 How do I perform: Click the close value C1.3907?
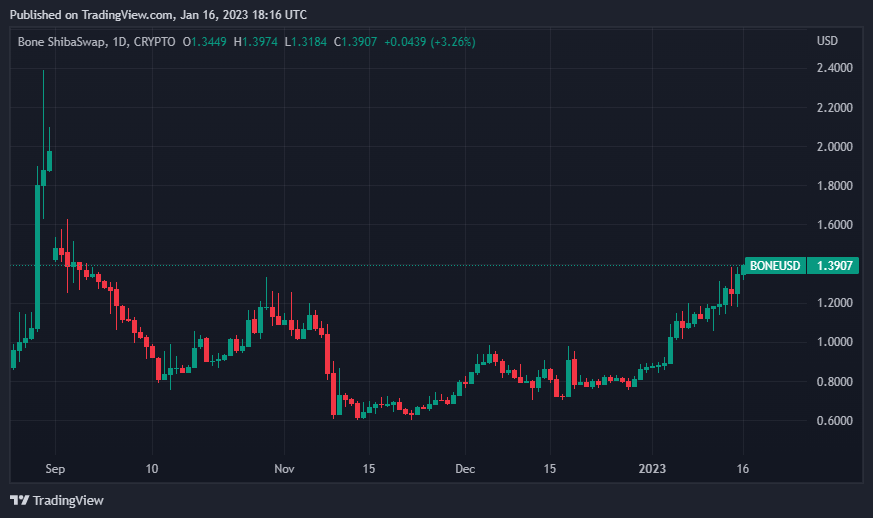point(355,42)
